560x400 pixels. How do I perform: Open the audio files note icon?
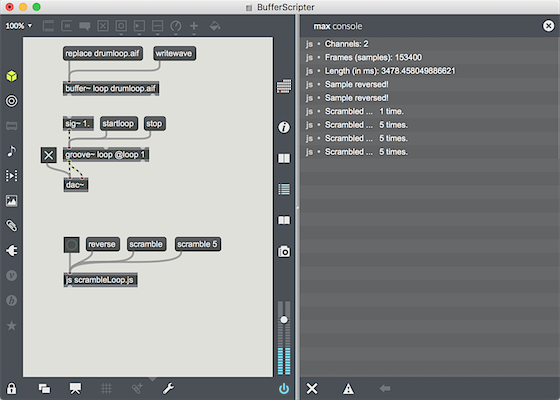coord(11,151)
